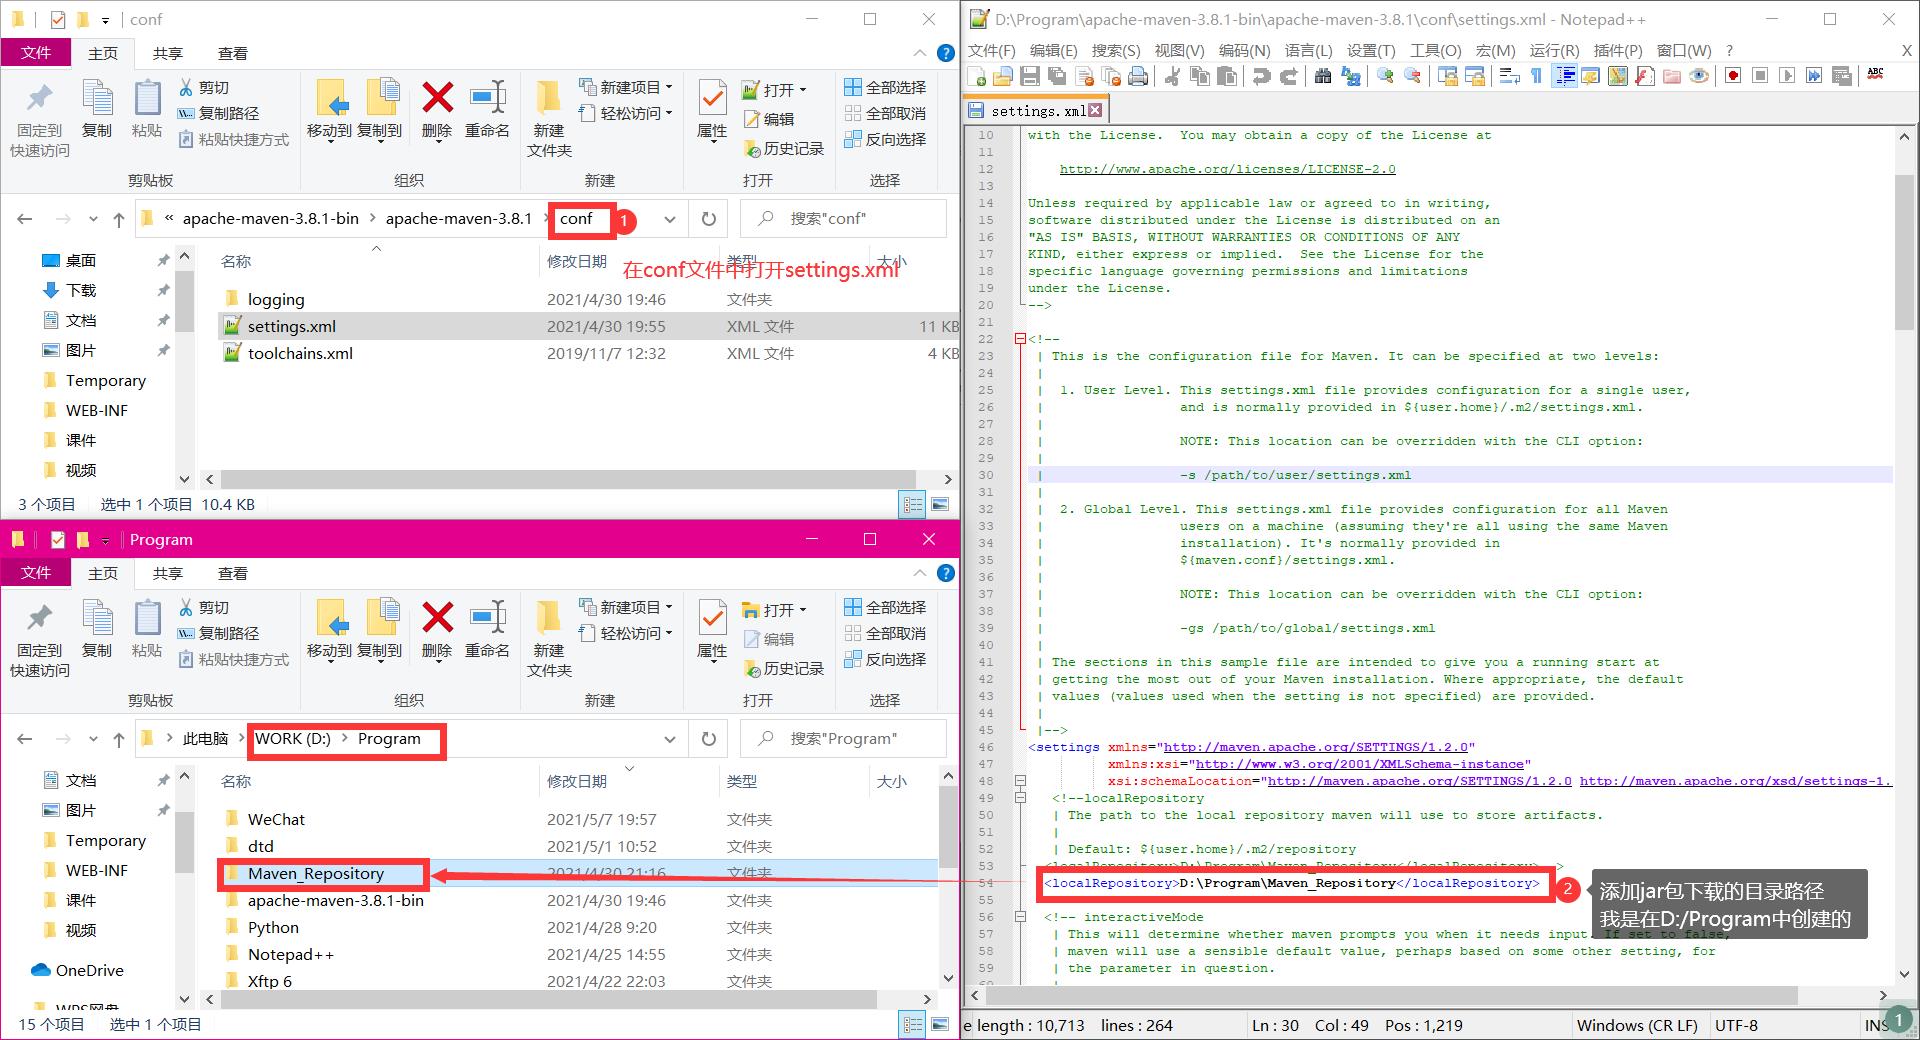
Task: Click the blue help icon in conf window
Action: 945,53
